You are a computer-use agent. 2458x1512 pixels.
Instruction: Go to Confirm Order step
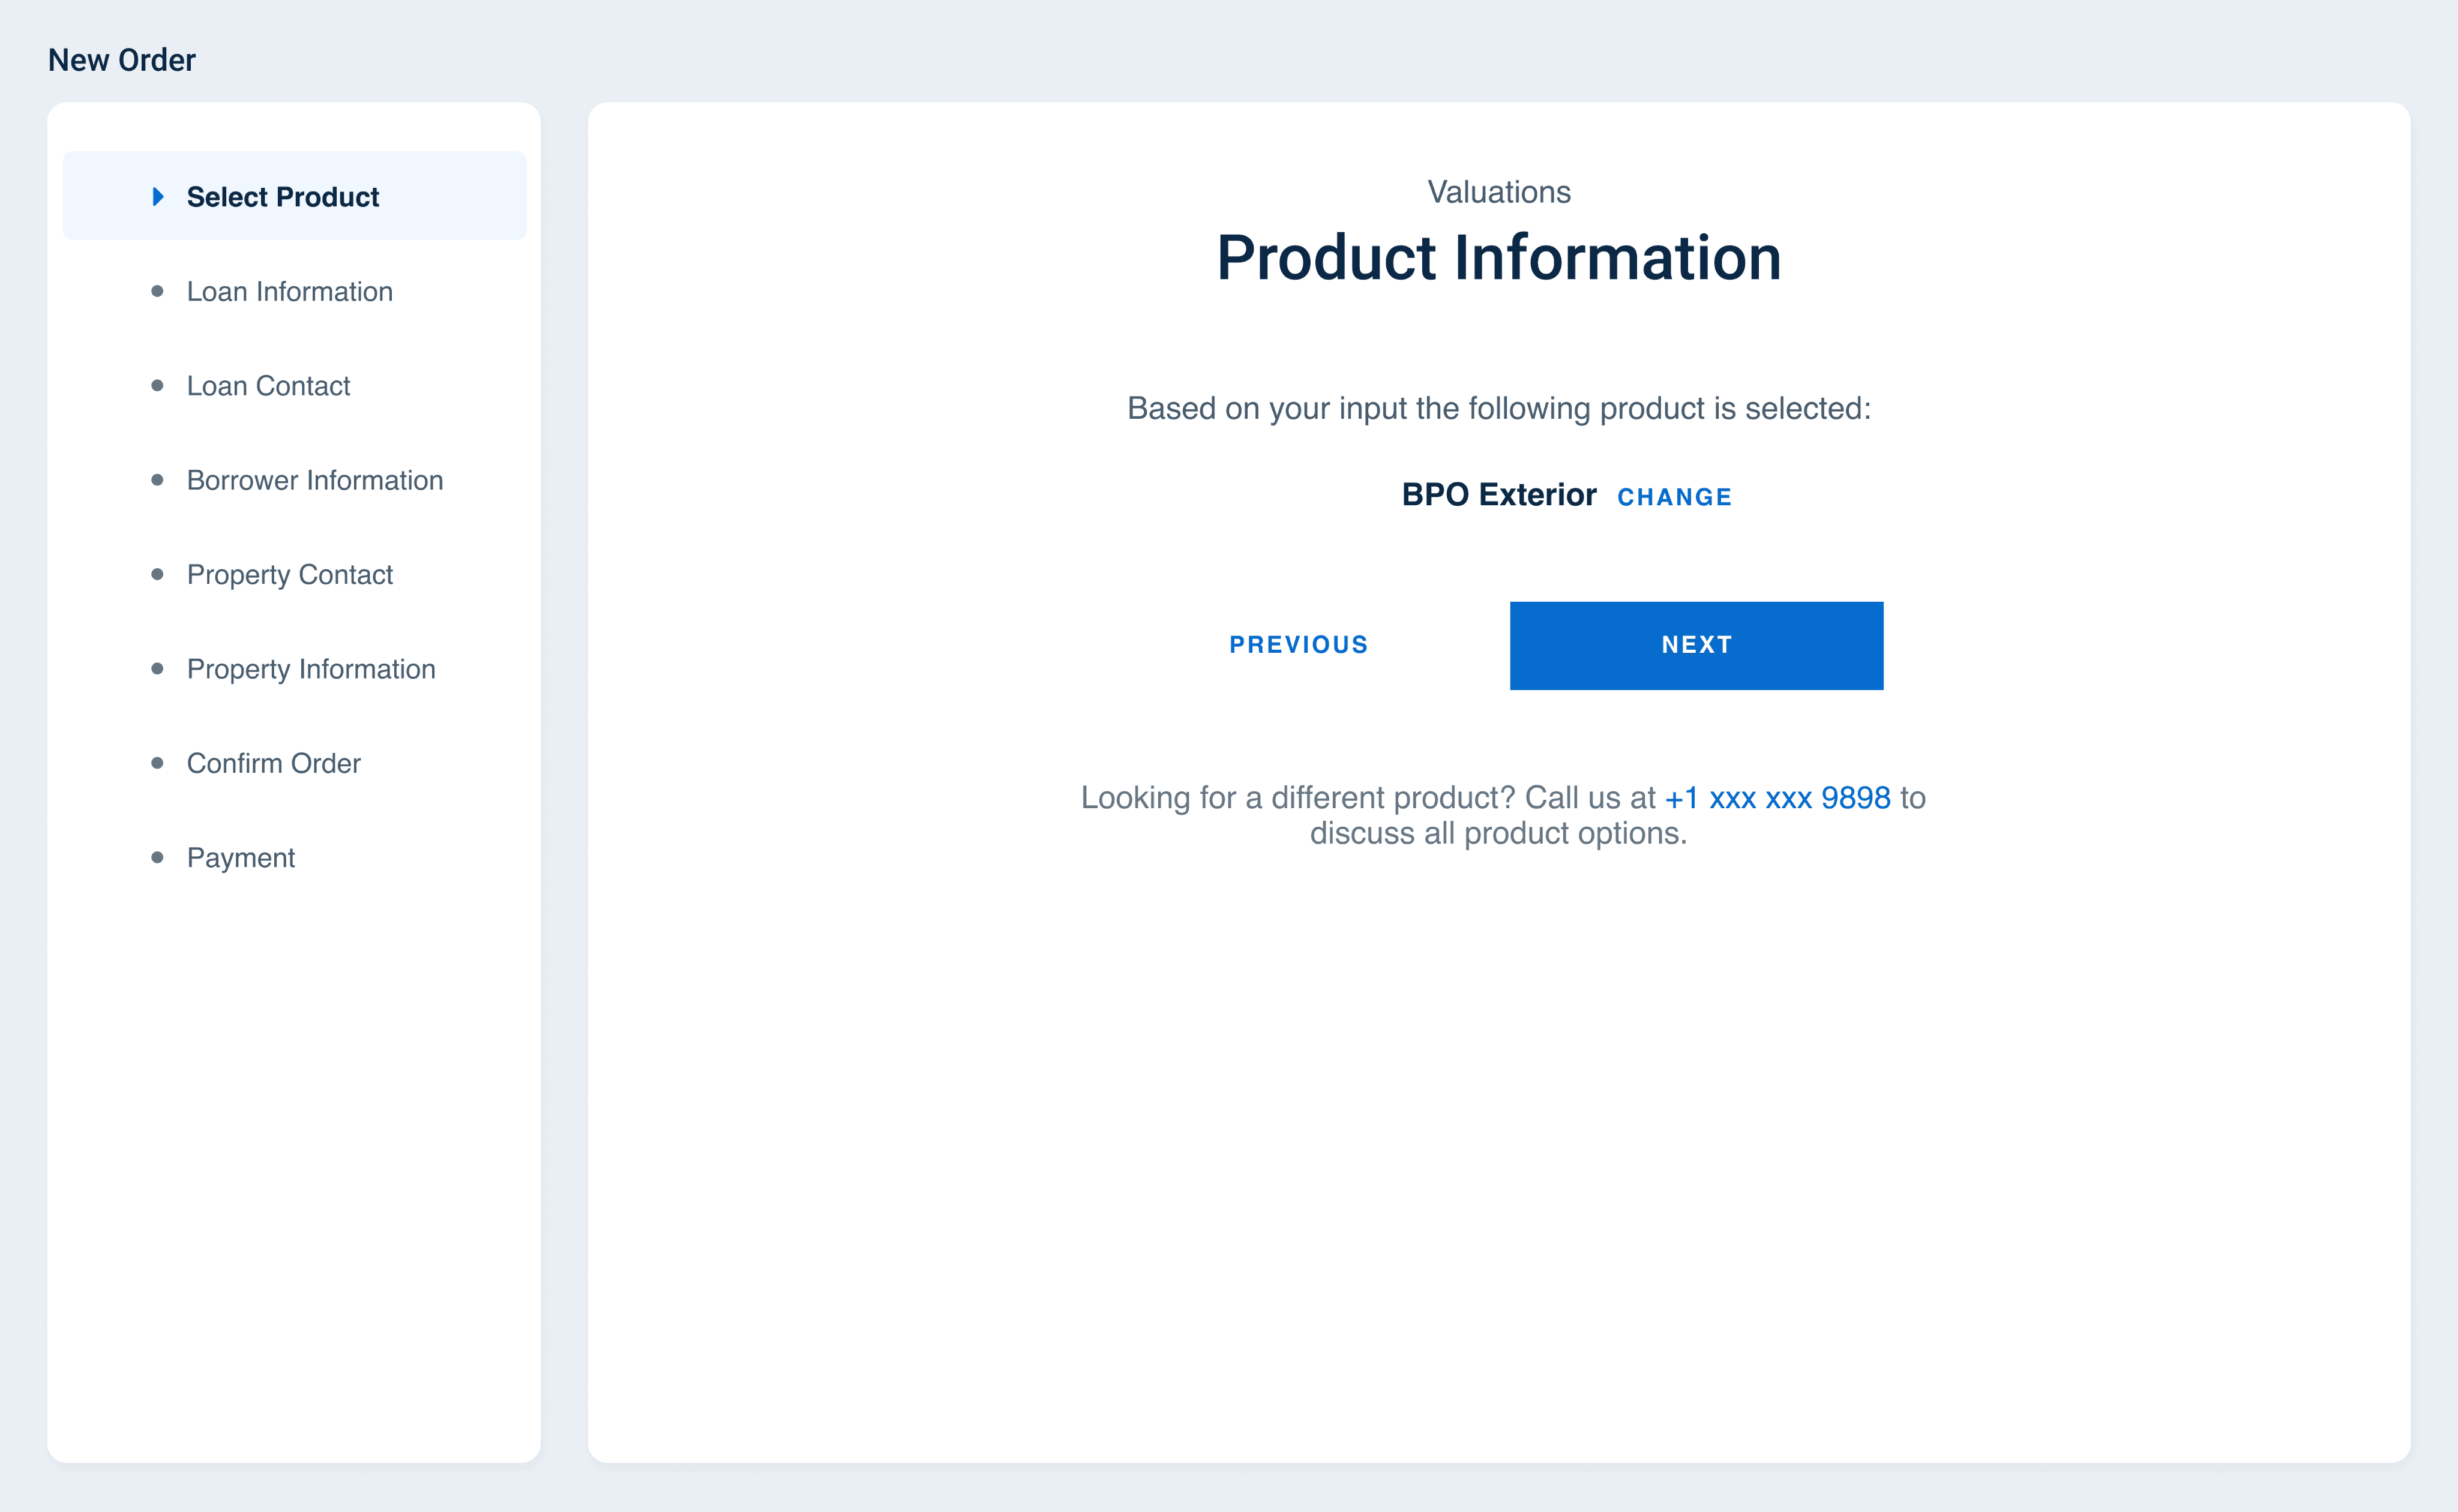click(x=273, y=763)
